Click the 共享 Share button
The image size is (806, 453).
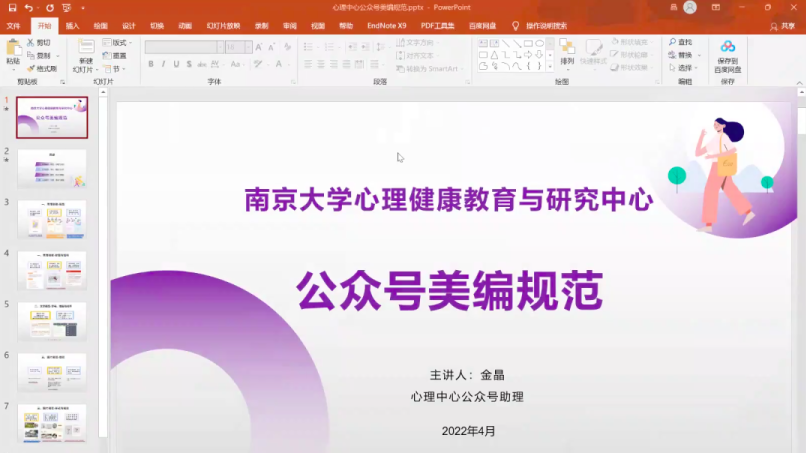tap(782, 26)
